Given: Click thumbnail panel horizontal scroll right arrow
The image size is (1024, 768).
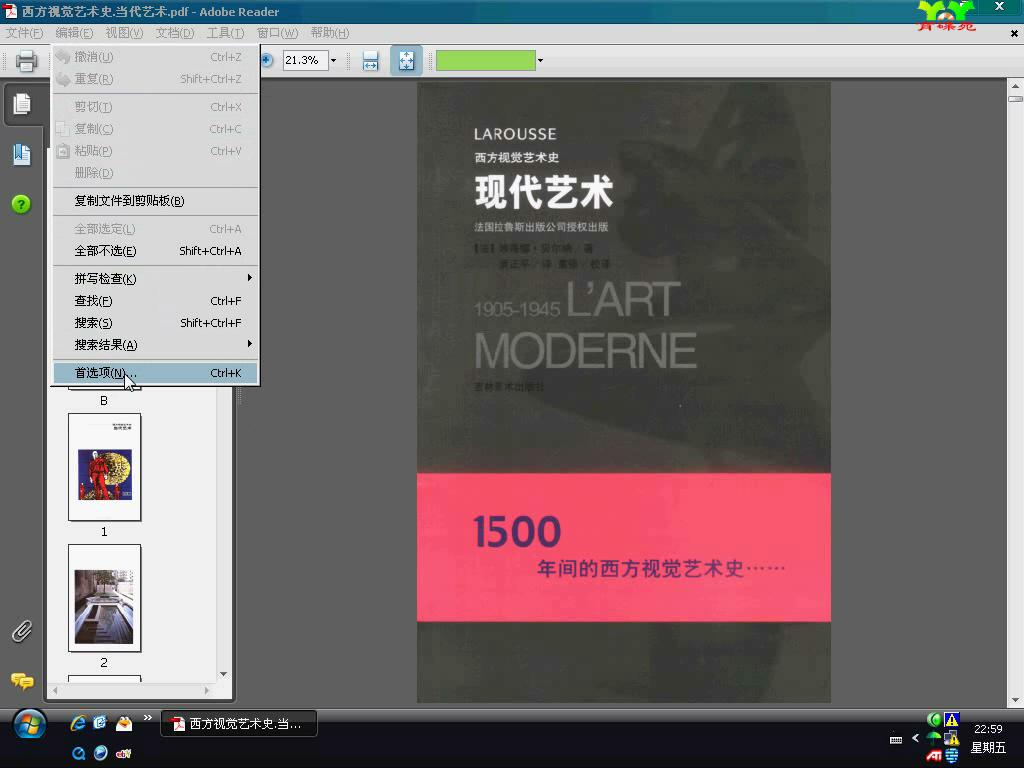Looking at the screenshot, I should coord(207,690).
